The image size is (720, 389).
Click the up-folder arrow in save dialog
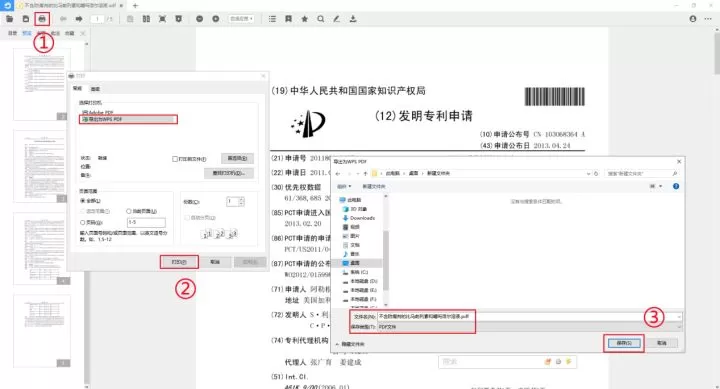366,174
